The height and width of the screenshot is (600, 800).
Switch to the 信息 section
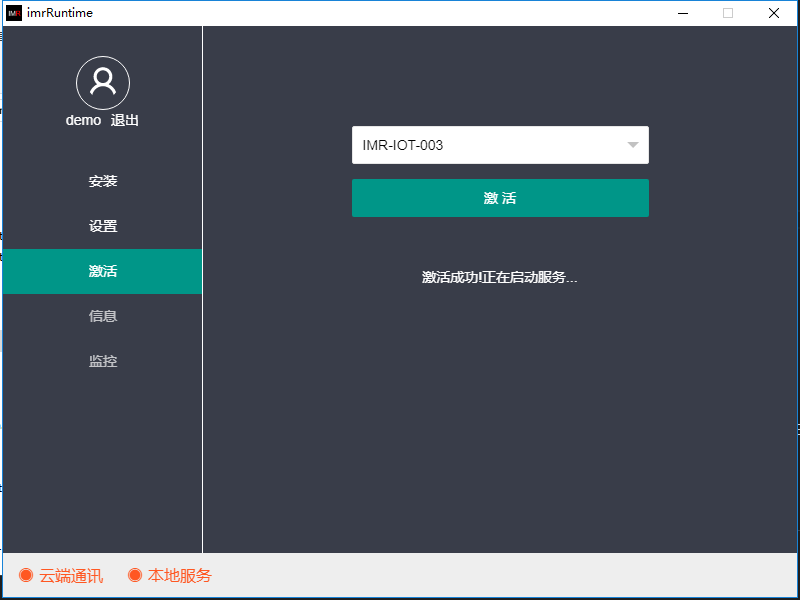coord(103,316)
